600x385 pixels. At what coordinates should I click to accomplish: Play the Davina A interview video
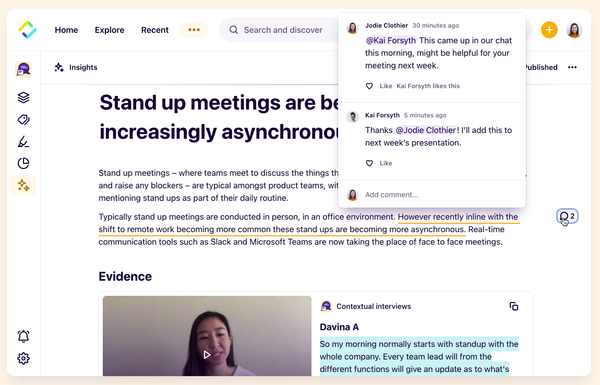[207, 355]
